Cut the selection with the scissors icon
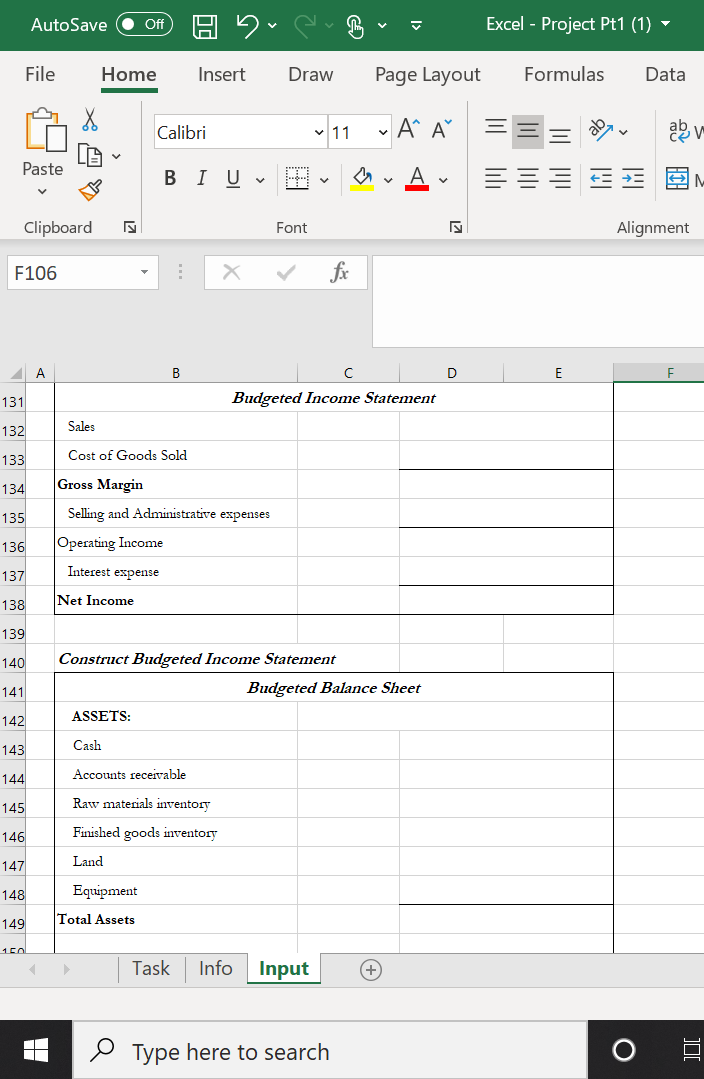The width and height of the screenshot is (704, 1079). [89, 119]
